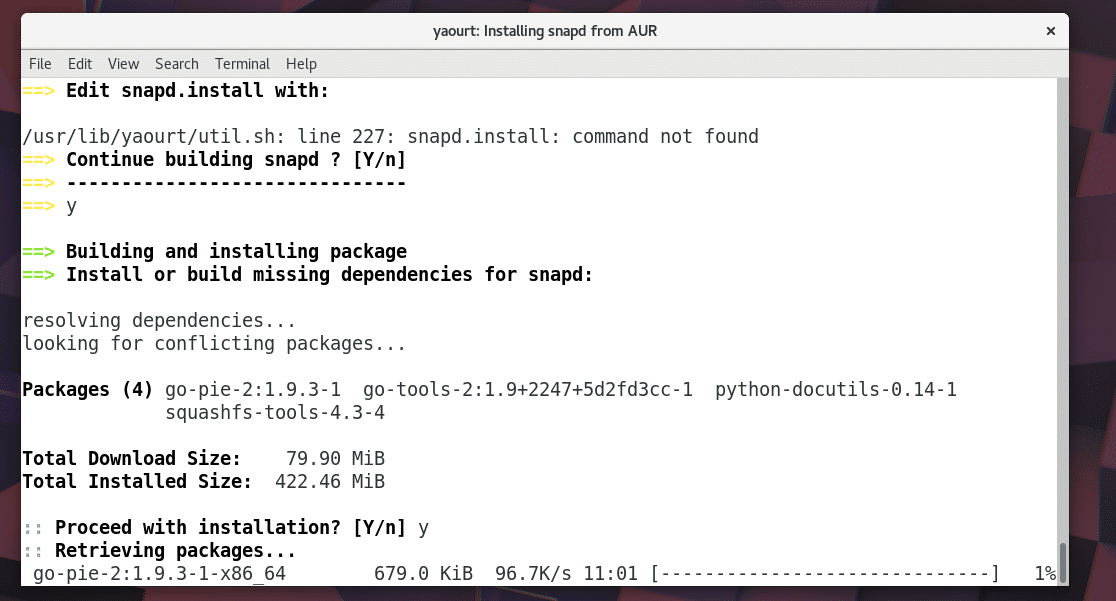The height and width of the screenshot is (601, 1116).
Task: Click the snapd.install error message line
Action: click(390, 136)
